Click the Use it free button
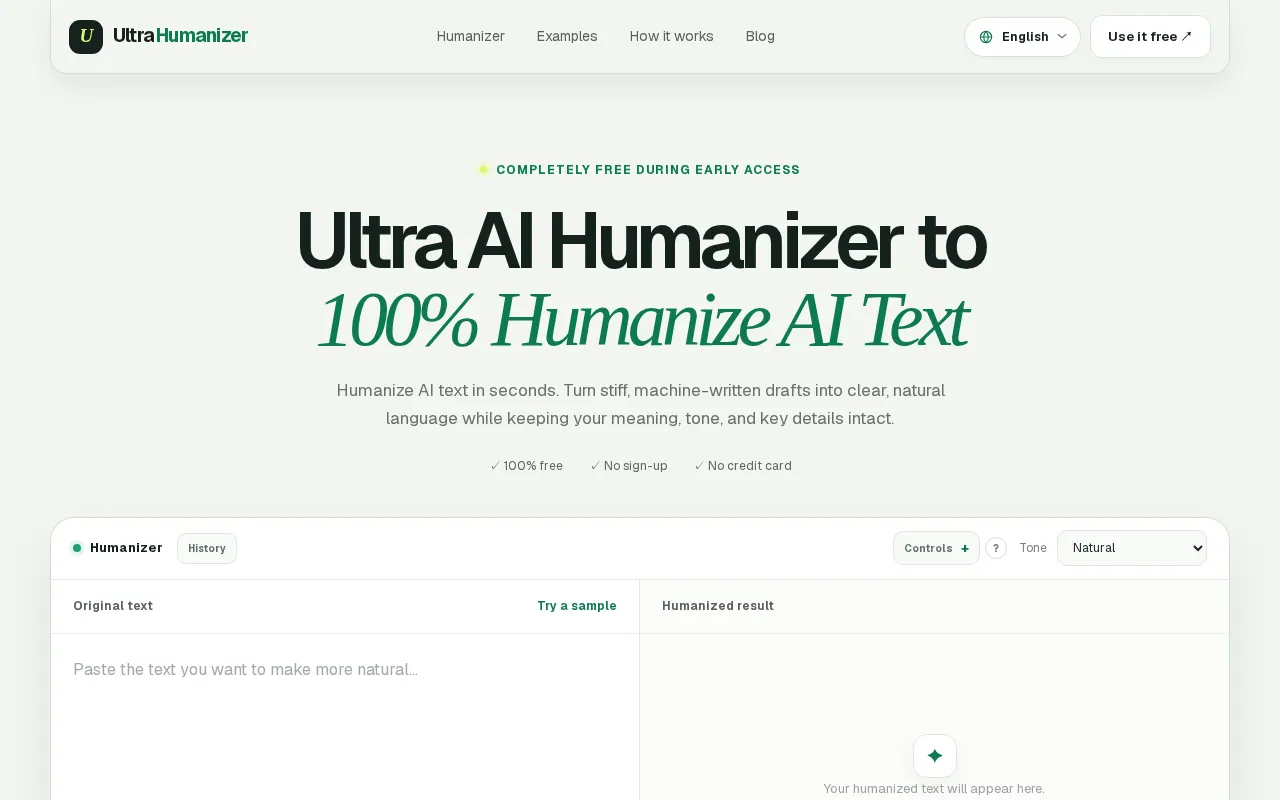Screen dimensions: 1280x800 tap(1150, 37)
